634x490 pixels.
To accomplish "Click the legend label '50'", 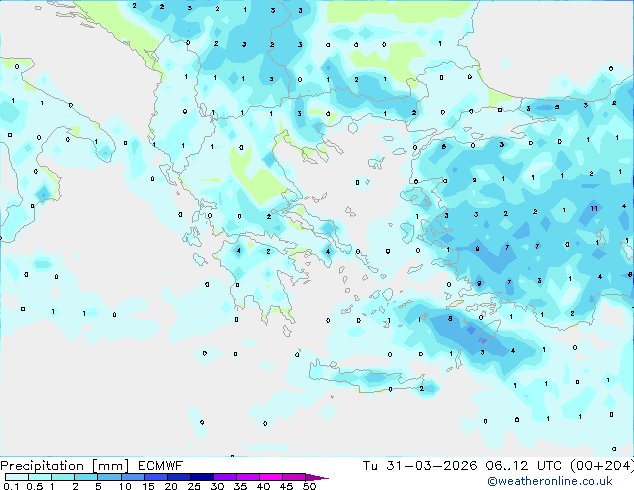I will [309, 486].
